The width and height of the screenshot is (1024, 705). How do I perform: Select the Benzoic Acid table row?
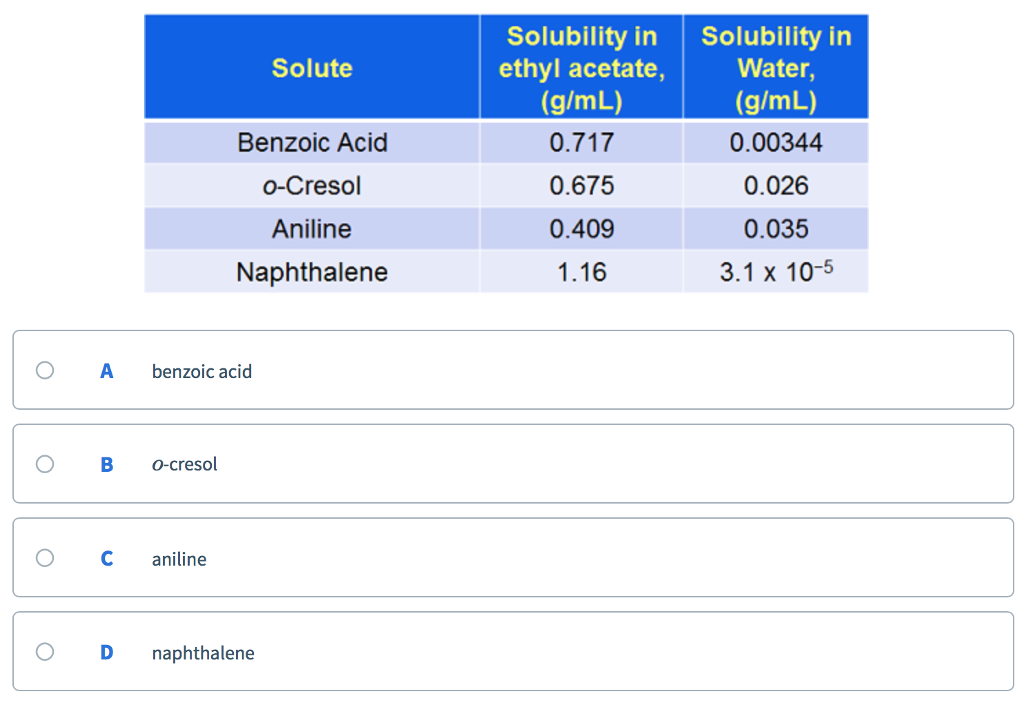312,142
